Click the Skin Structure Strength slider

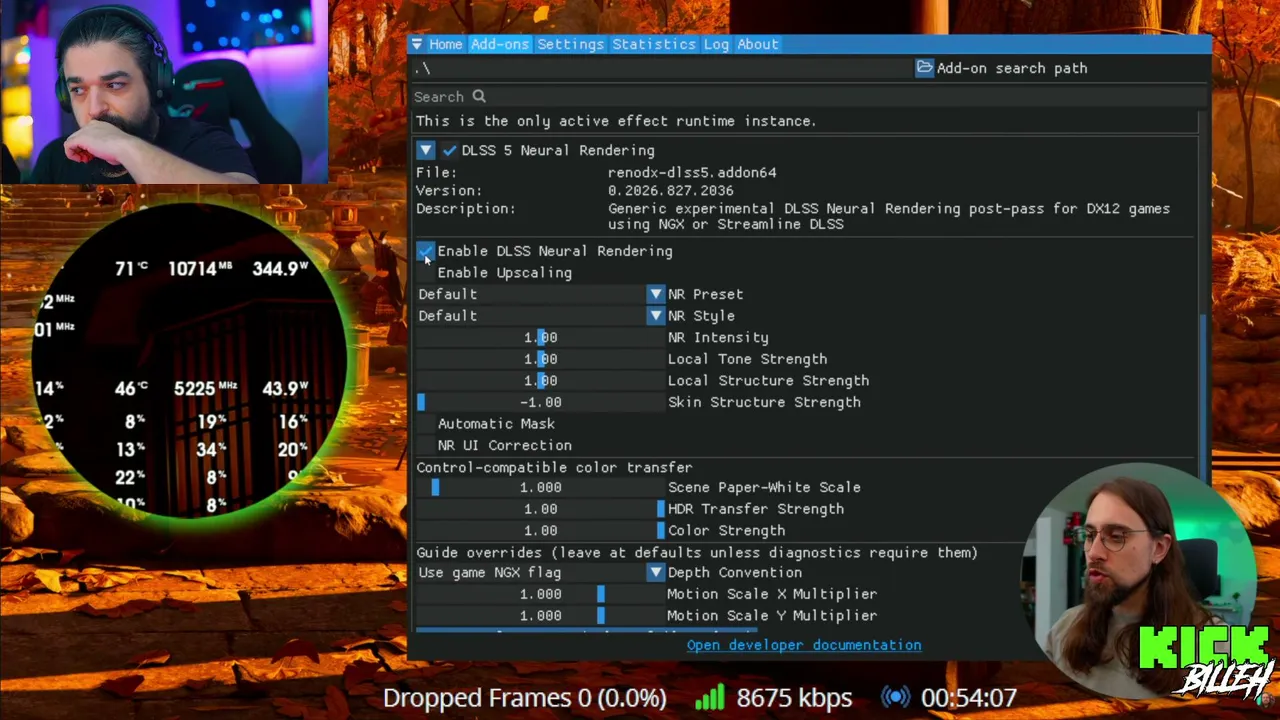pyautogui.click(x=540, y=402)
